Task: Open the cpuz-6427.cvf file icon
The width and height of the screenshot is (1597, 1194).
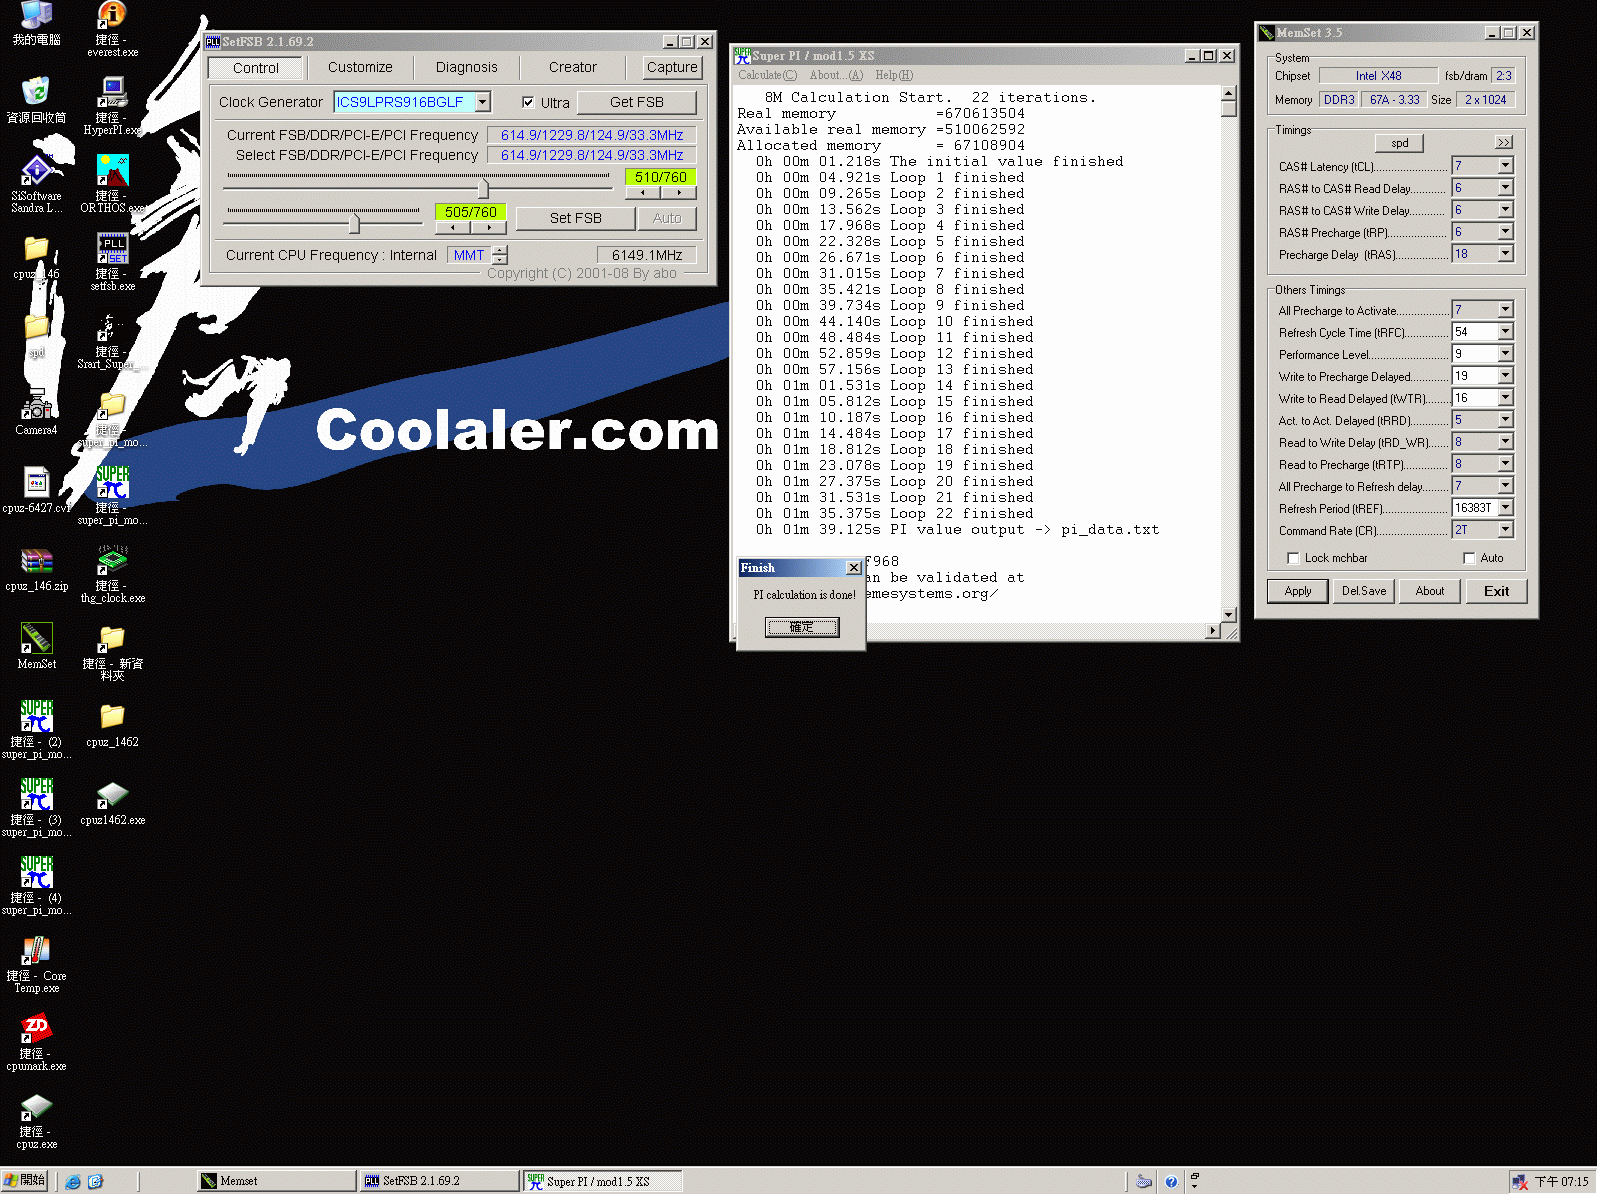Action: 36,489
